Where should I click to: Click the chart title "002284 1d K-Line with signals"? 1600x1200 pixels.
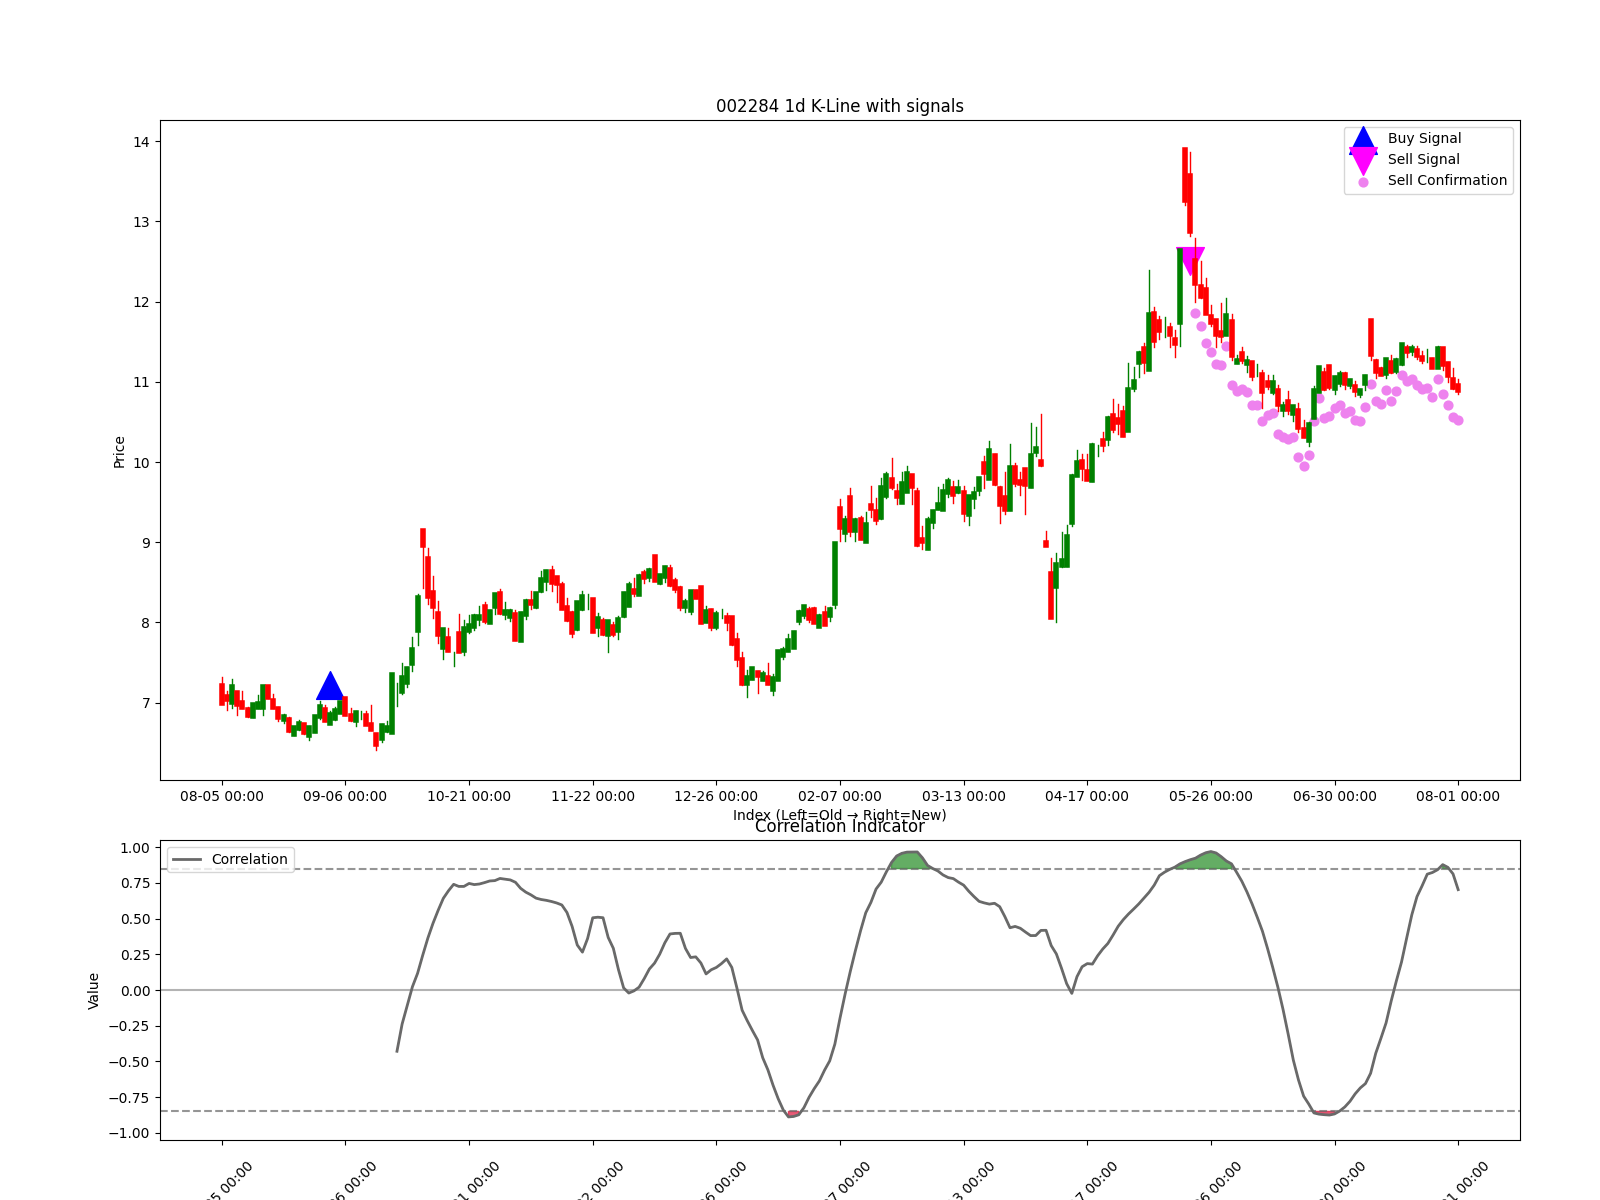pos(840,106)
